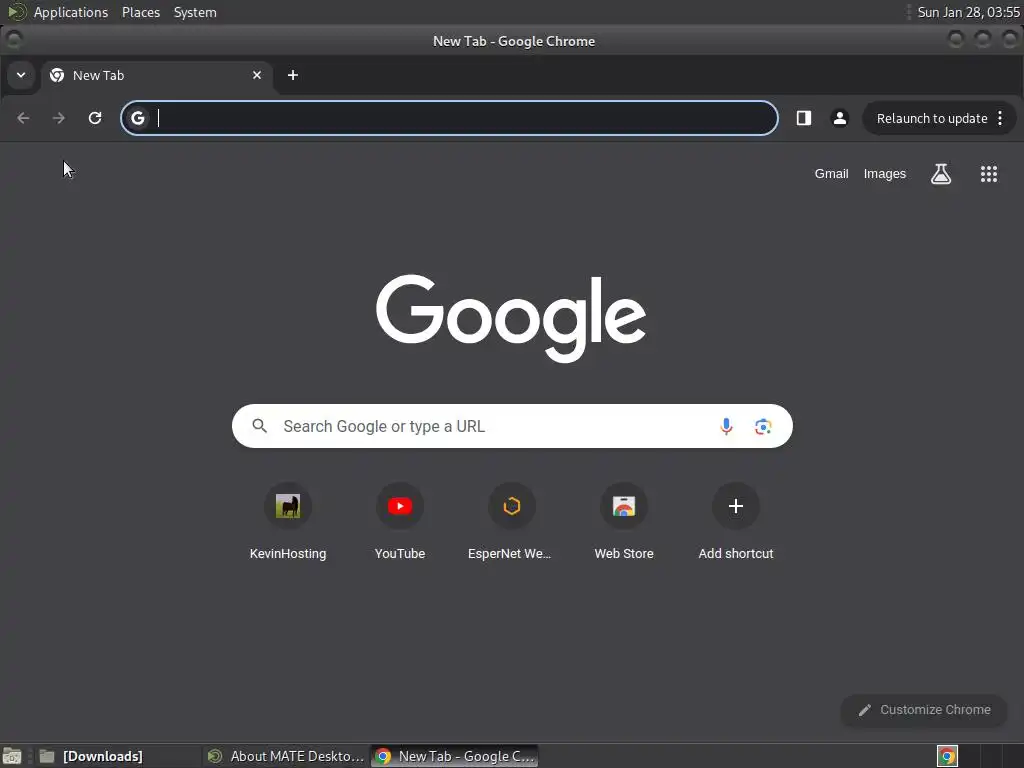1024x768 pixels.
Task: Click the browser forward arrow
Action: 59,118
